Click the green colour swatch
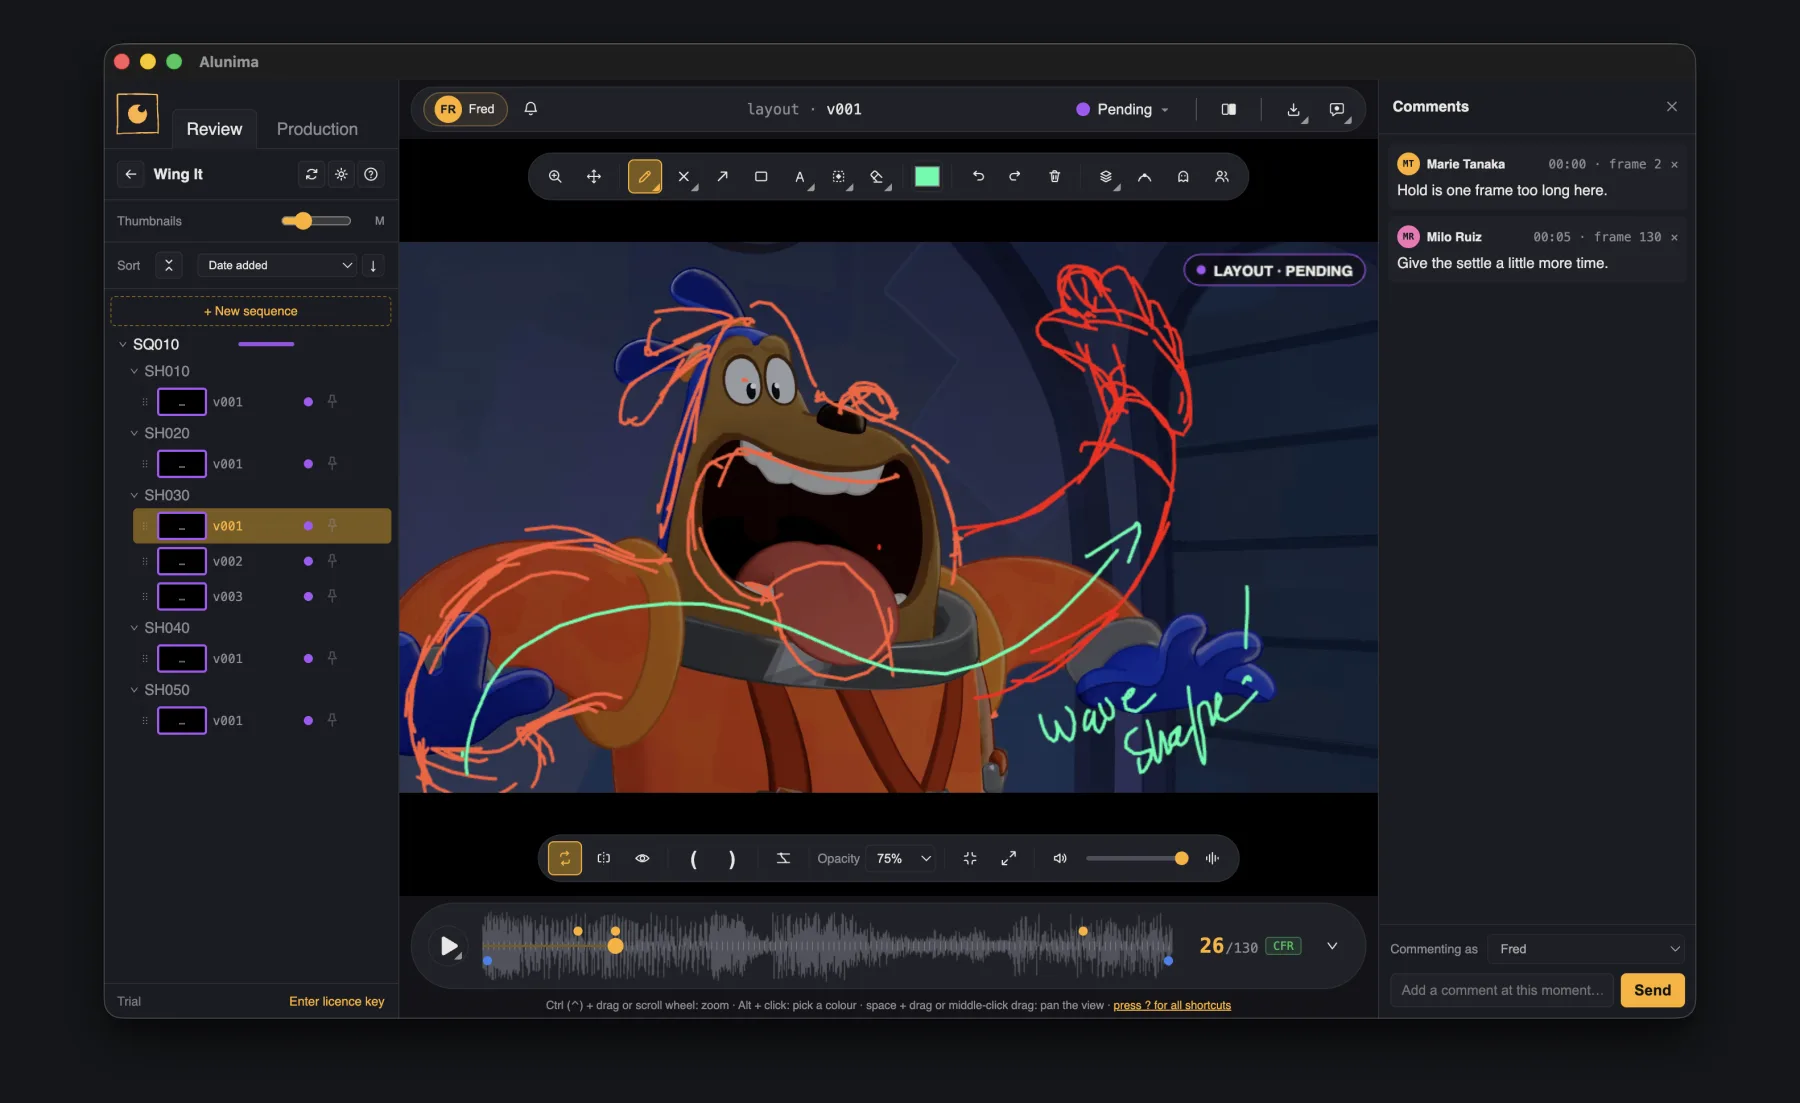This screenshot has height=1103, width=1800. tap(927, 177)
